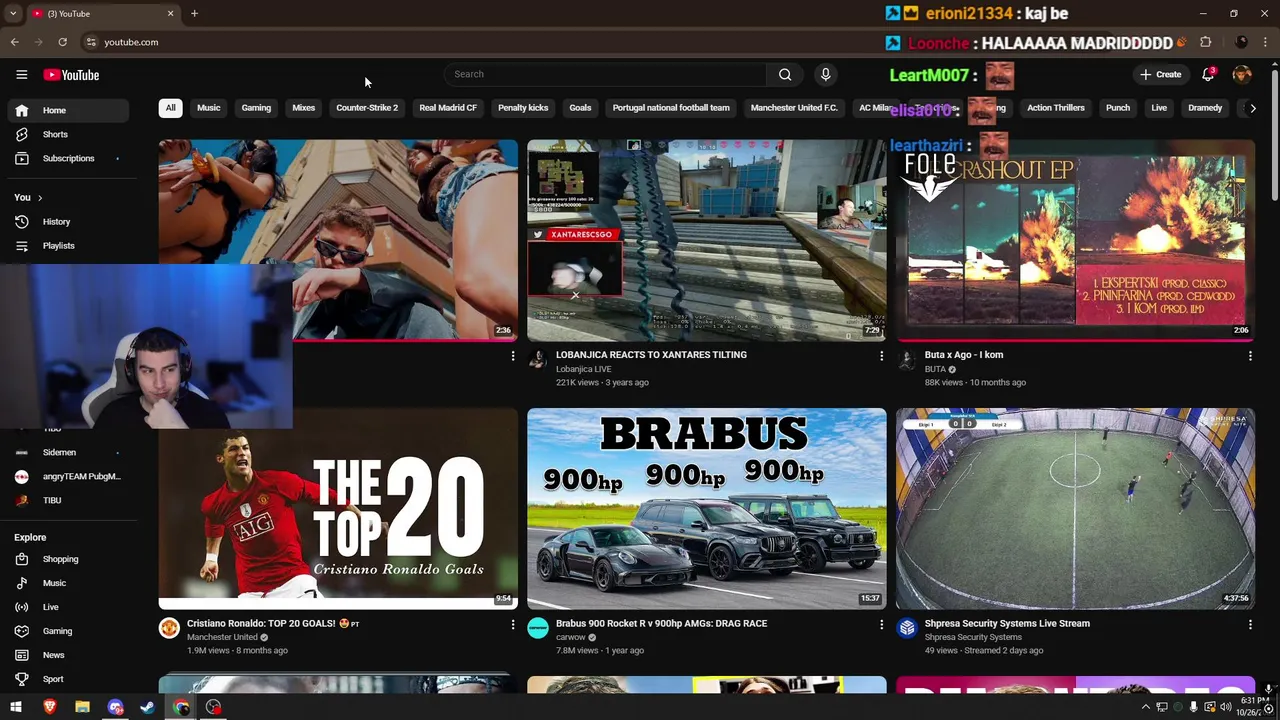The height and width of the screenshot is (720, 1280).
Task: Open the browser extensions puzzle icon
Action: (x=1205, y=42)
